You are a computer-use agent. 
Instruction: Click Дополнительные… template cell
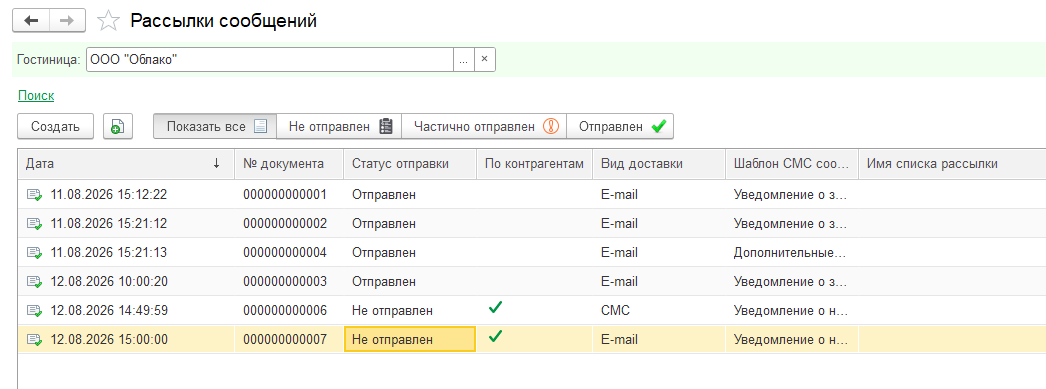click(x=790, y=253)
